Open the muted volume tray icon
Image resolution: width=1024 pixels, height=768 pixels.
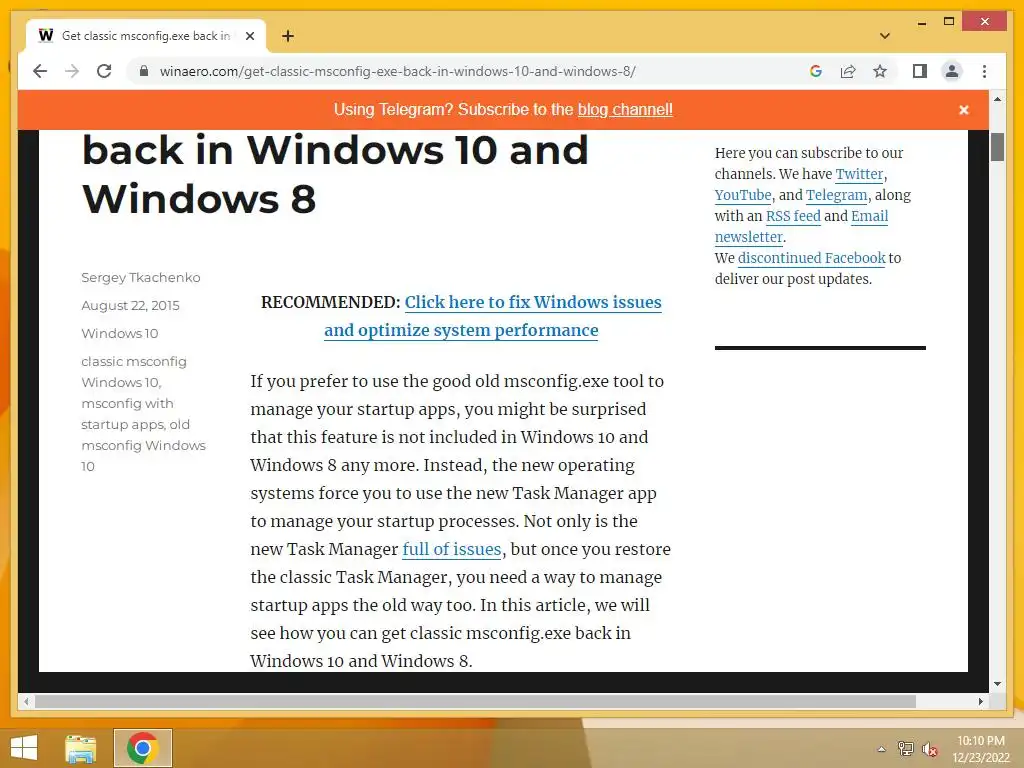tap(930, 749)
